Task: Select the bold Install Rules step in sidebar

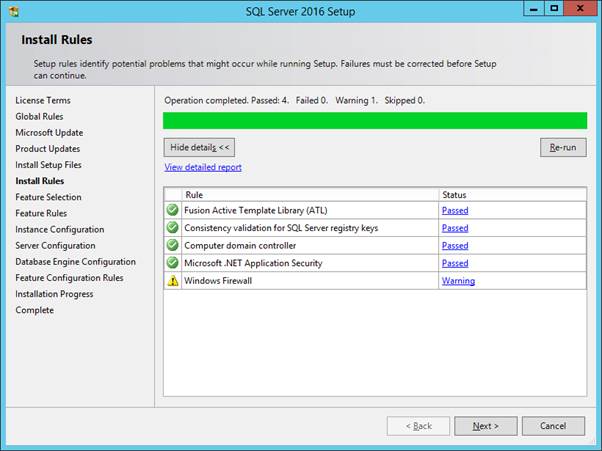Action: (x=40, y=181)
